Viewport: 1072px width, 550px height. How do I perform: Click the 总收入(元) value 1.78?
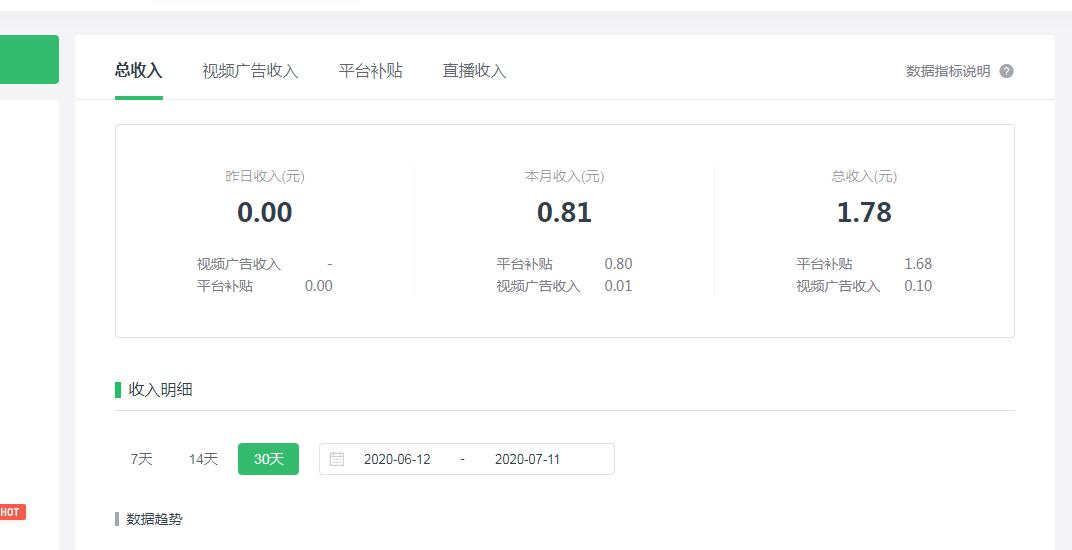(x=864, y=213)
